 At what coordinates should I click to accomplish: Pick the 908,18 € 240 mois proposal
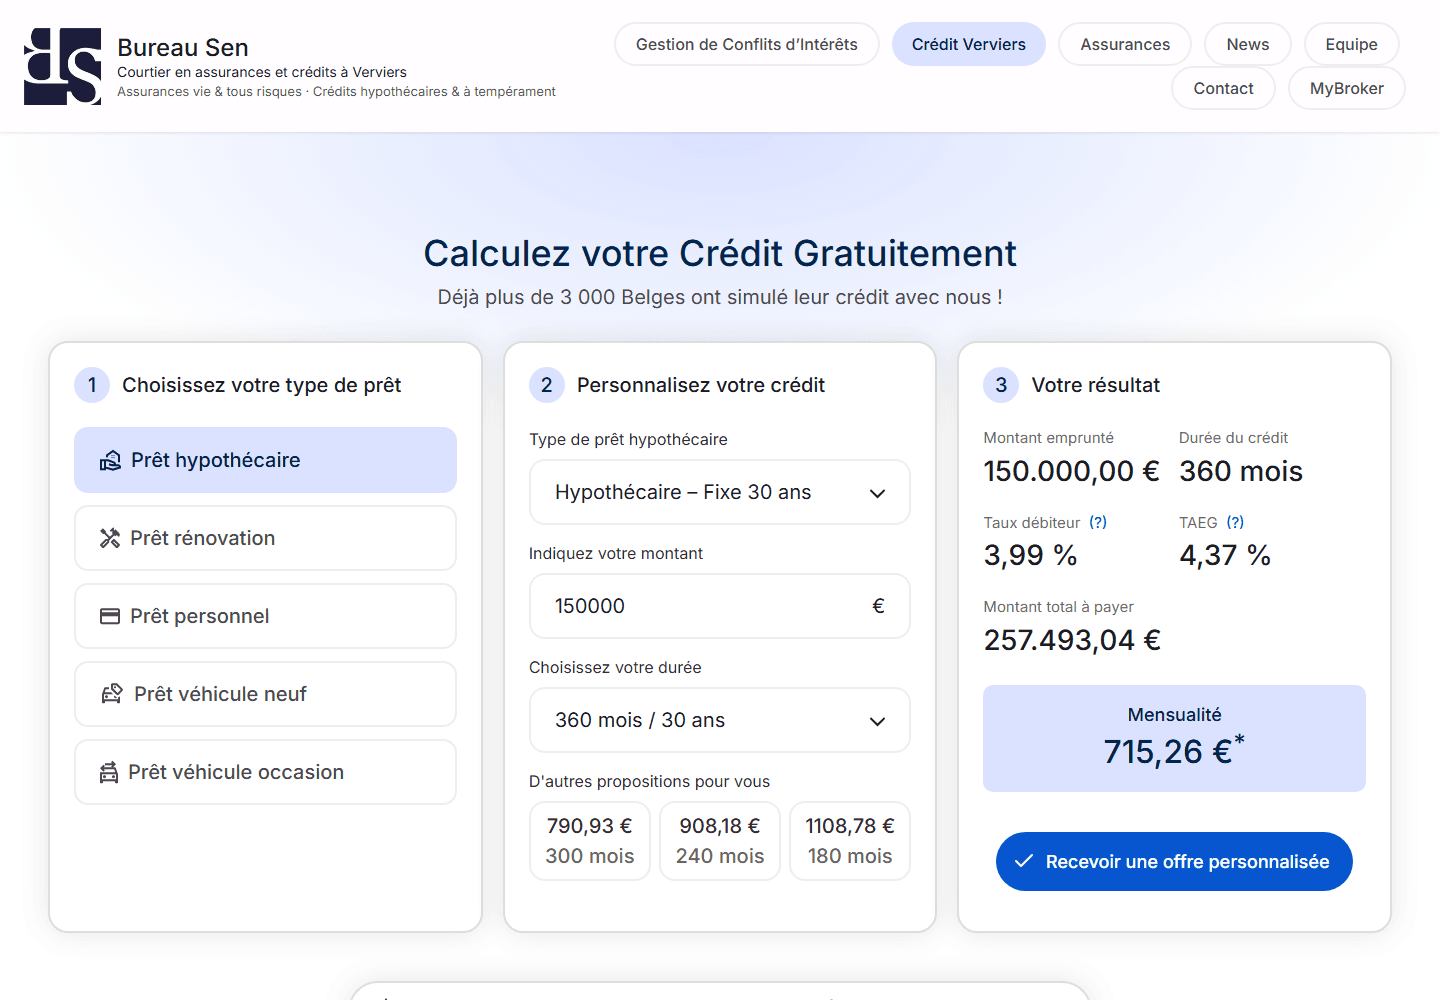click(720, 841)
